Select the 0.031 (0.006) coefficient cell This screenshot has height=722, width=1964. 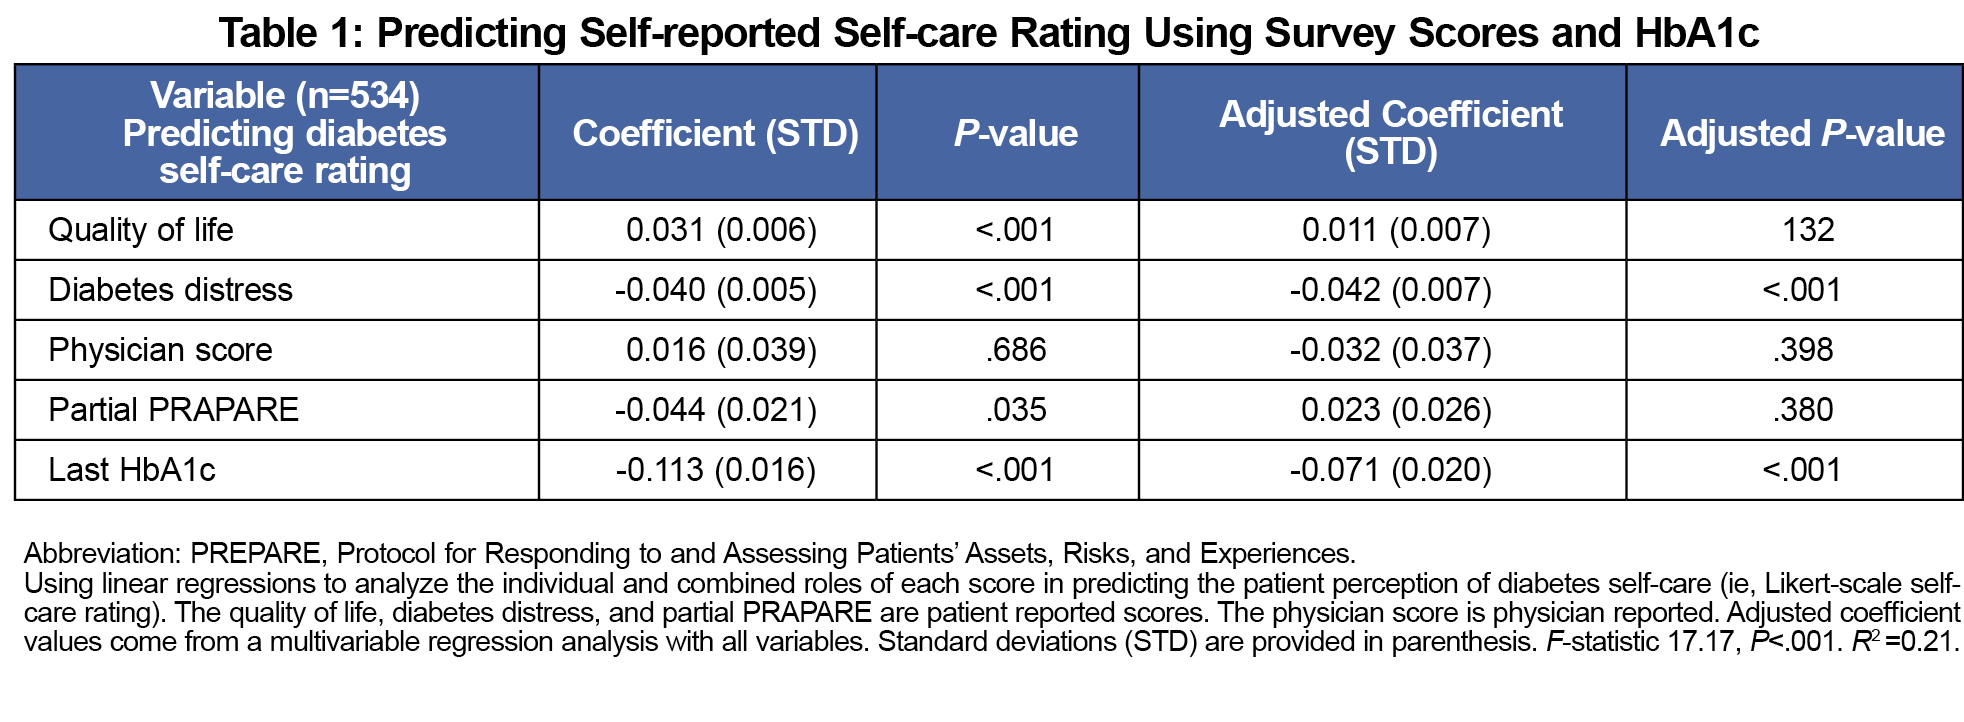(x=721, y=230)
